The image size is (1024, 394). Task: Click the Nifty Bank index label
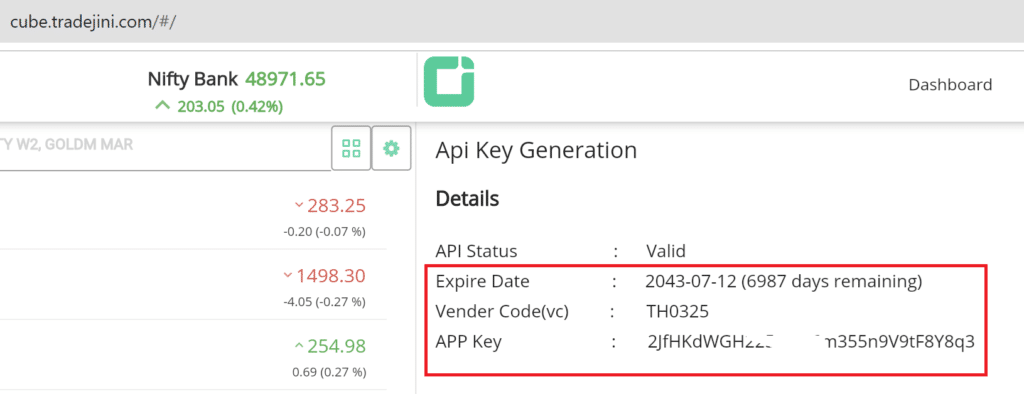coord(193,80)
